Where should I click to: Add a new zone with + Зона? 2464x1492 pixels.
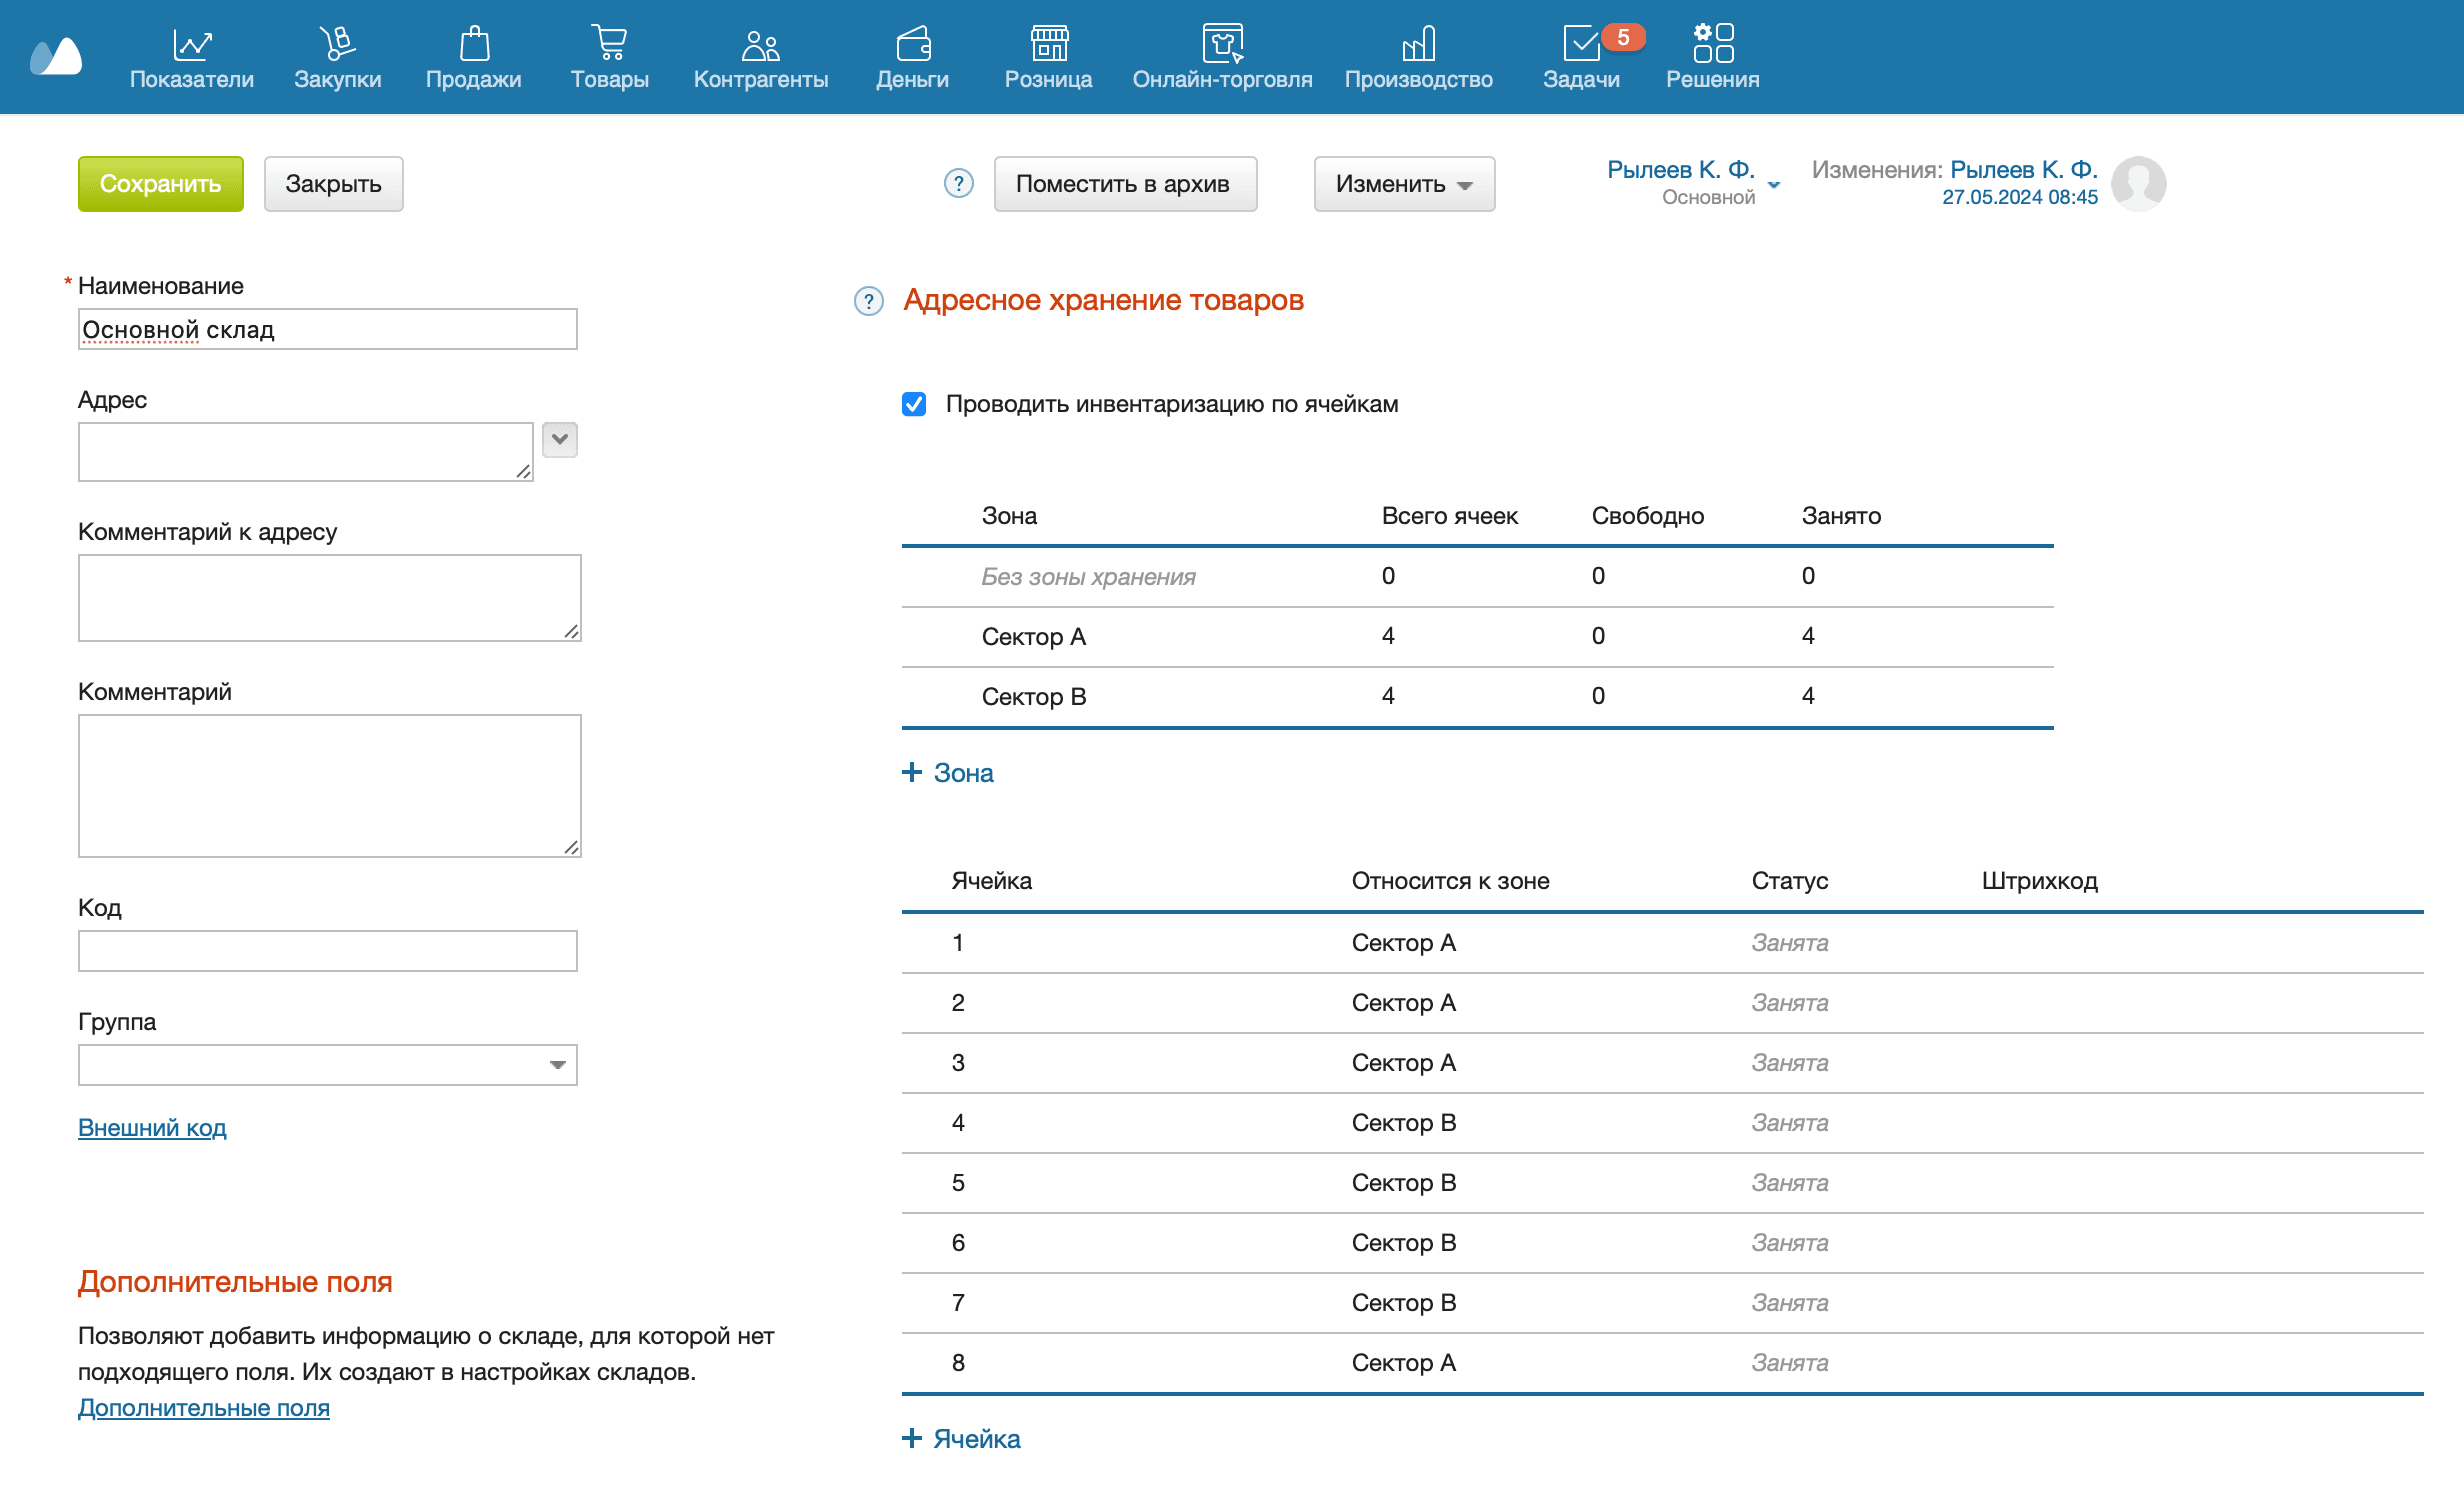pyautogui.click(x=948, y=773)
